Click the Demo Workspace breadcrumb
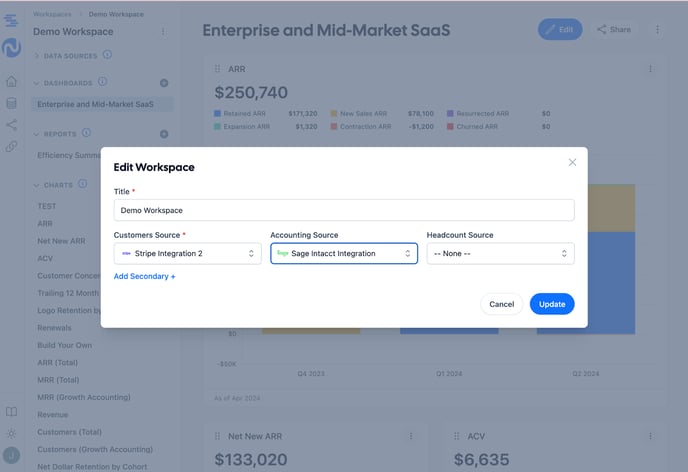 click(x=116, y=14)
